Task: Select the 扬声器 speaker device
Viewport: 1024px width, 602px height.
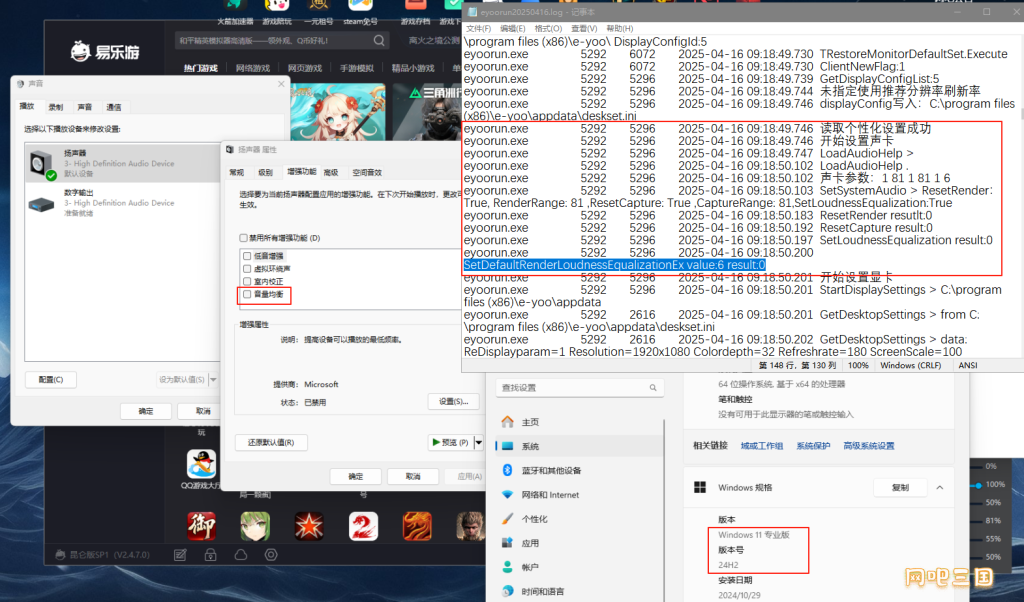Action: [123, 163]
